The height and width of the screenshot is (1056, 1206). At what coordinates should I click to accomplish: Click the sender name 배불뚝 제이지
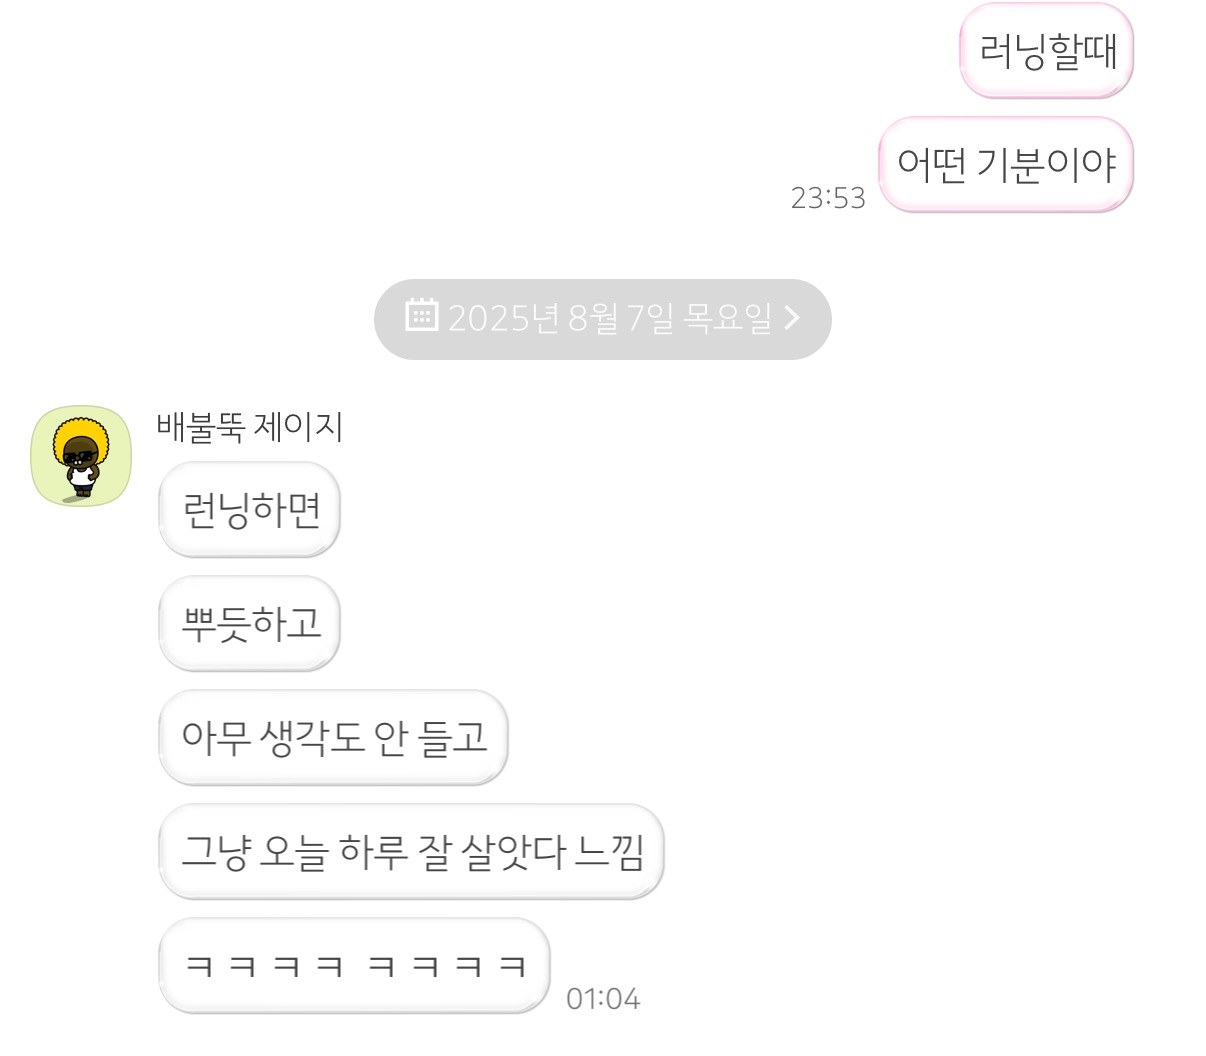point(249,427)
